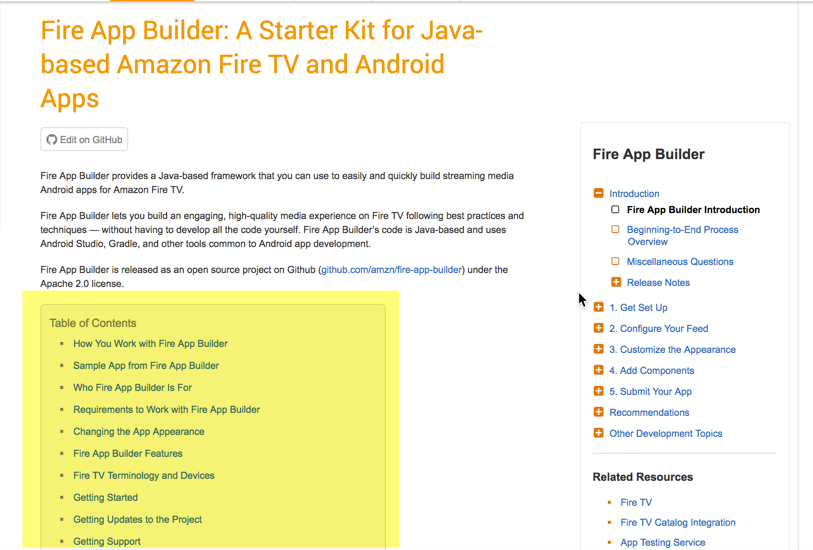Expand Other Development Topics plus icon

point(598,433)
